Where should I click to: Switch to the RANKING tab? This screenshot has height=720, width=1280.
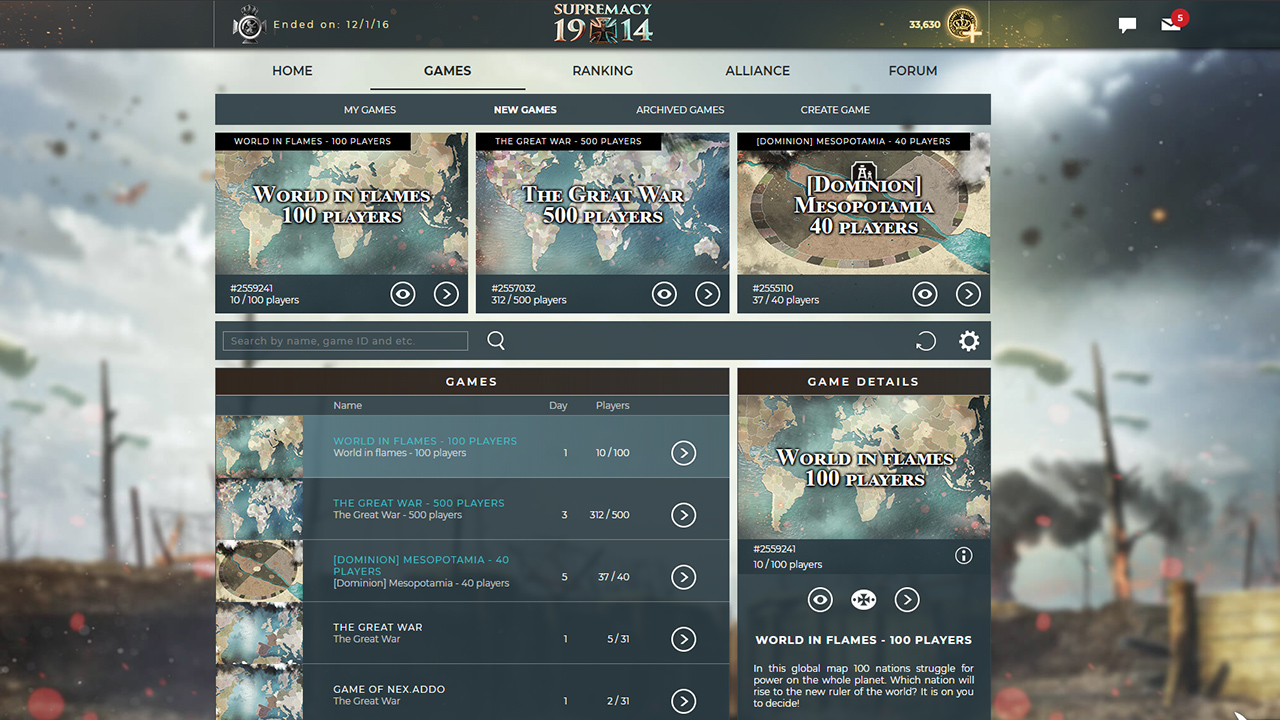(x=602, y=71)
